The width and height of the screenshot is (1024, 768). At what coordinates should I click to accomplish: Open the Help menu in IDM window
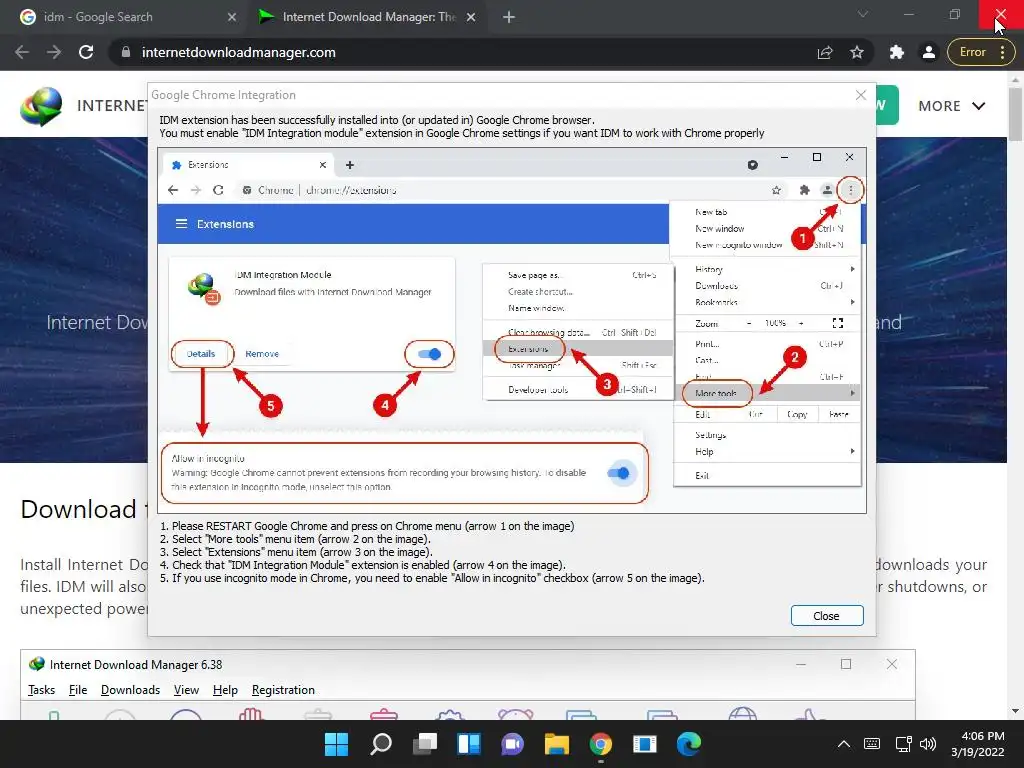point(225,690)
